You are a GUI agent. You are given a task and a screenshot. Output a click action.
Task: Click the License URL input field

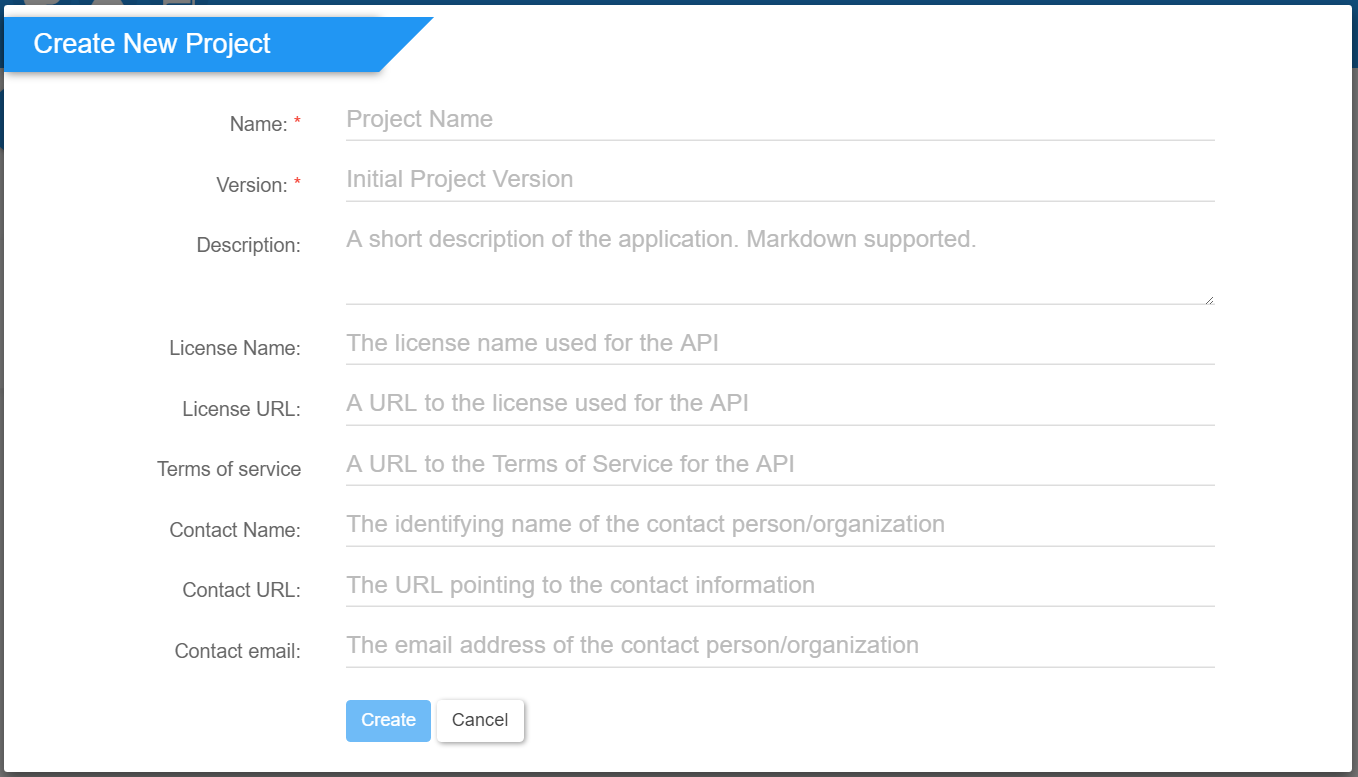780,404
